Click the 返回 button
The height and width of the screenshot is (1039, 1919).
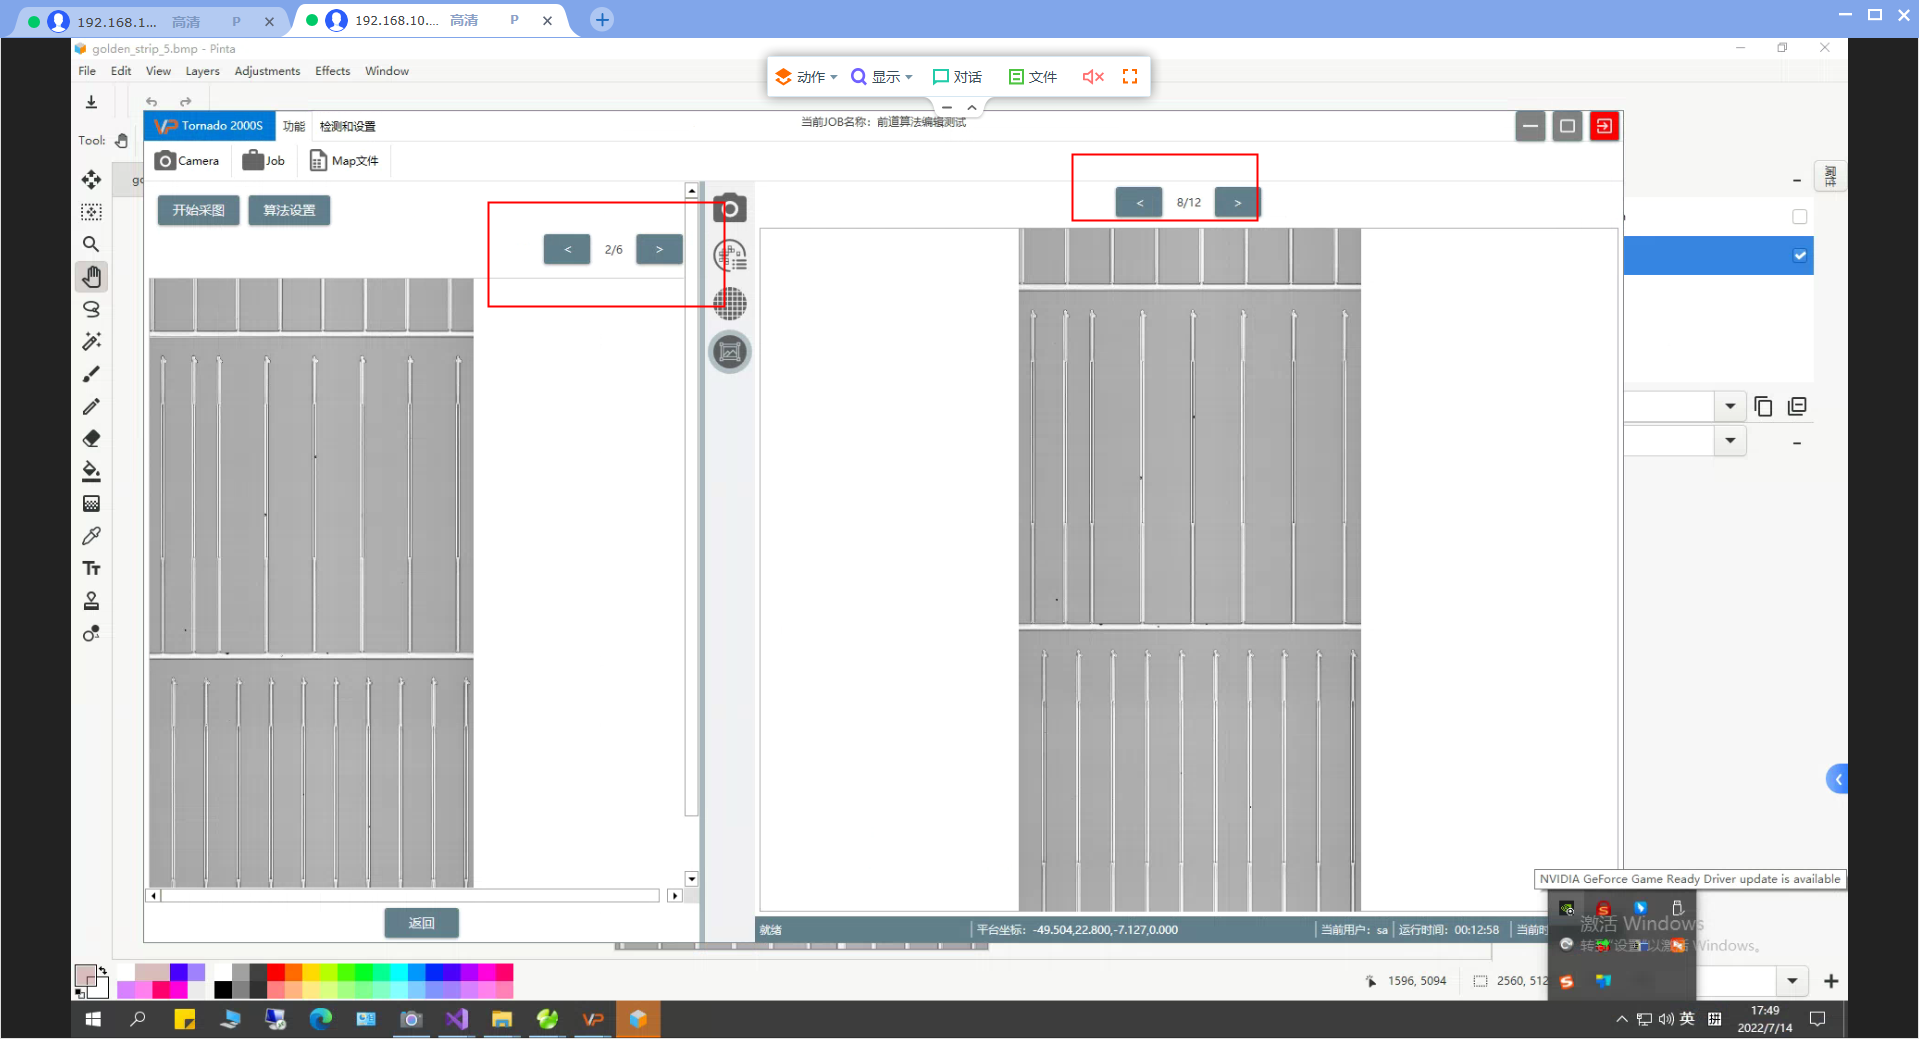[421, 923]
